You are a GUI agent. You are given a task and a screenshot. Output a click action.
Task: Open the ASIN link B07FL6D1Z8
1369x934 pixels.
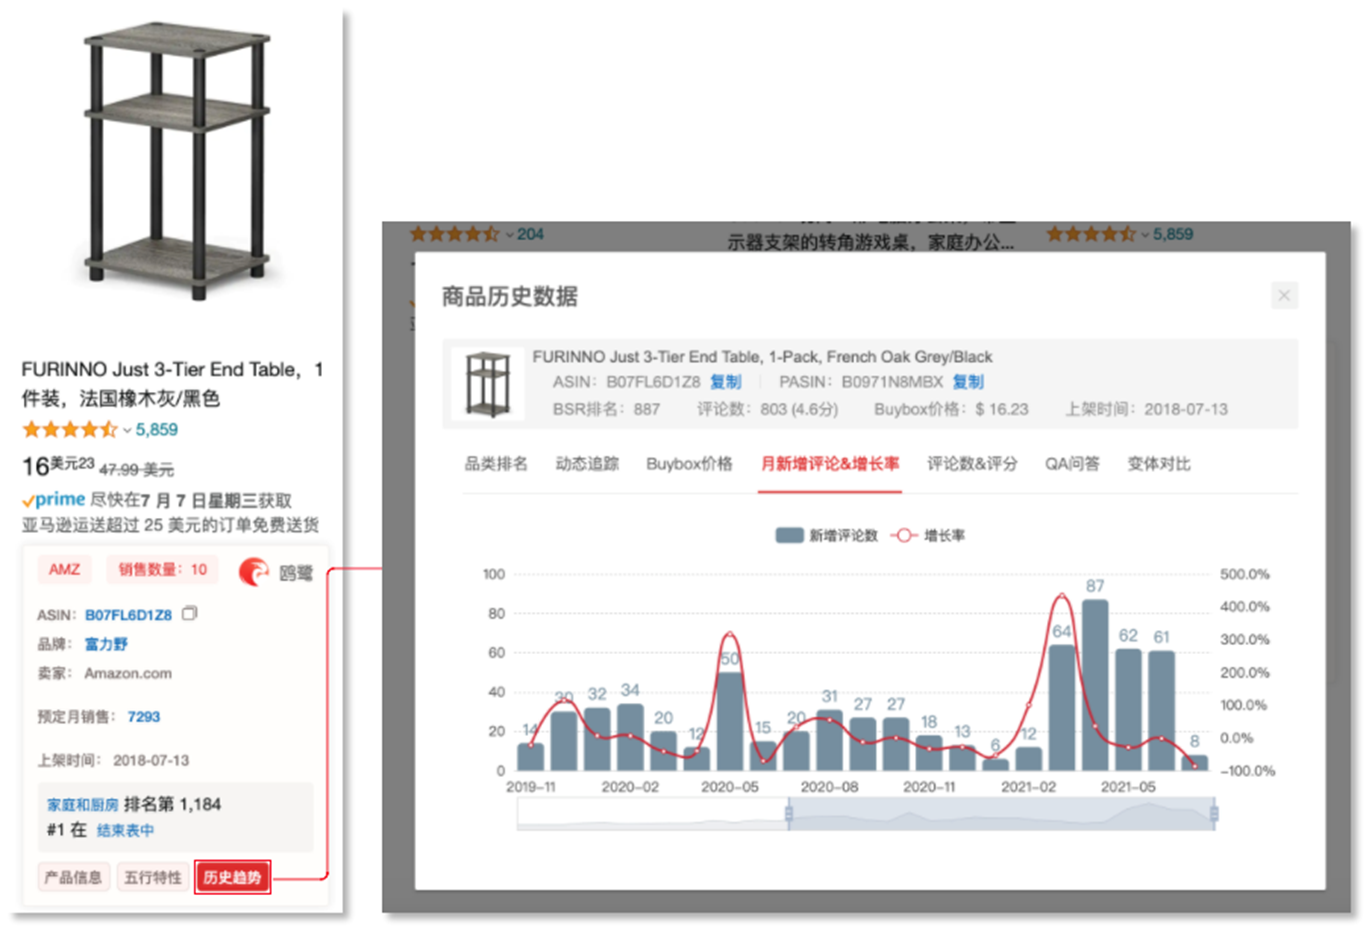click(128, 615)
